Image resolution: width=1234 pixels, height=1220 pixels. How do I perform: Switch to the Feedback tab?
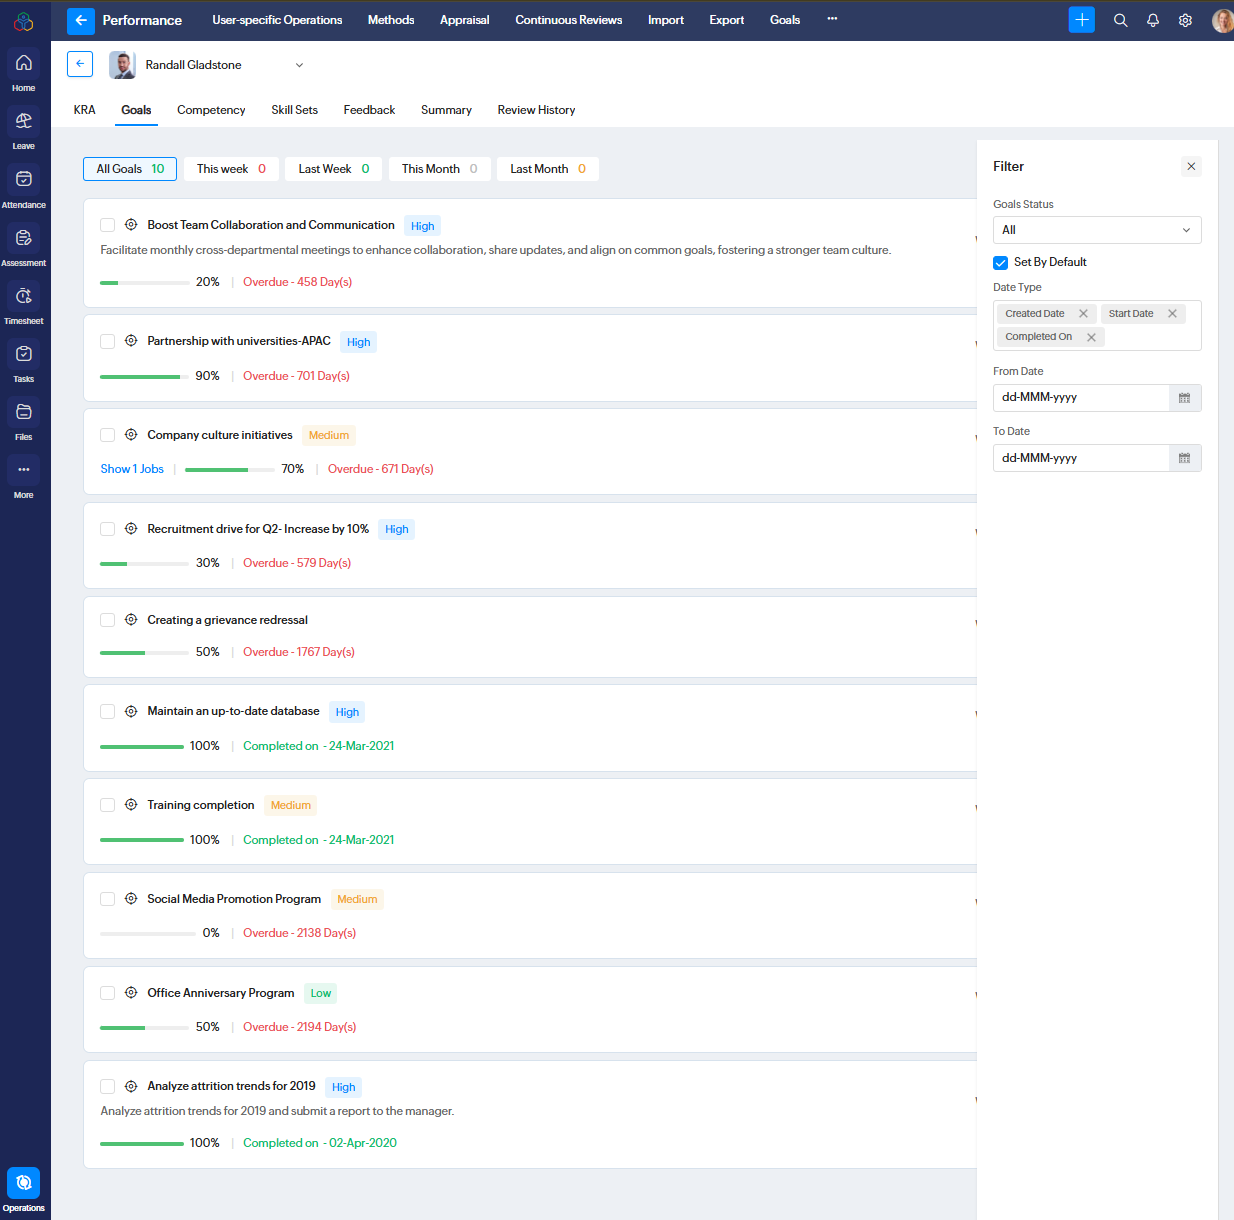[x=369, y=110]
